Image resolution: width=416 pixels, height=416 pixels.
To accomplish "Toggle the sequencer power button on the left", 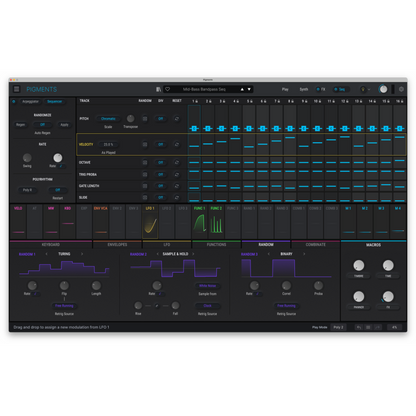I will click(14, 101).
